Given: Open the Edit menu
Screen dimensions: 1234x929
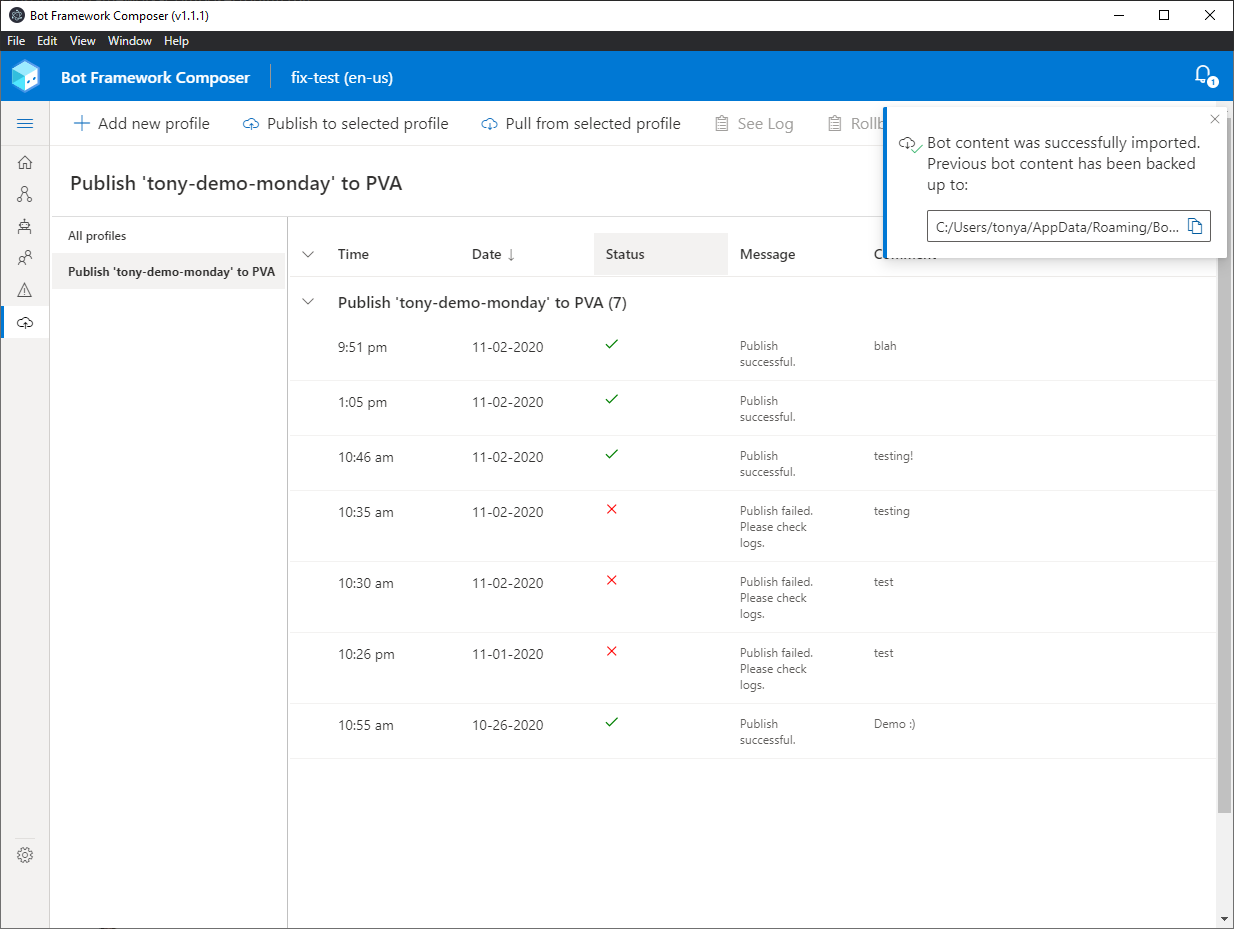Looking at the screenshot, I should pyautogui.click(x=47, y=41).
